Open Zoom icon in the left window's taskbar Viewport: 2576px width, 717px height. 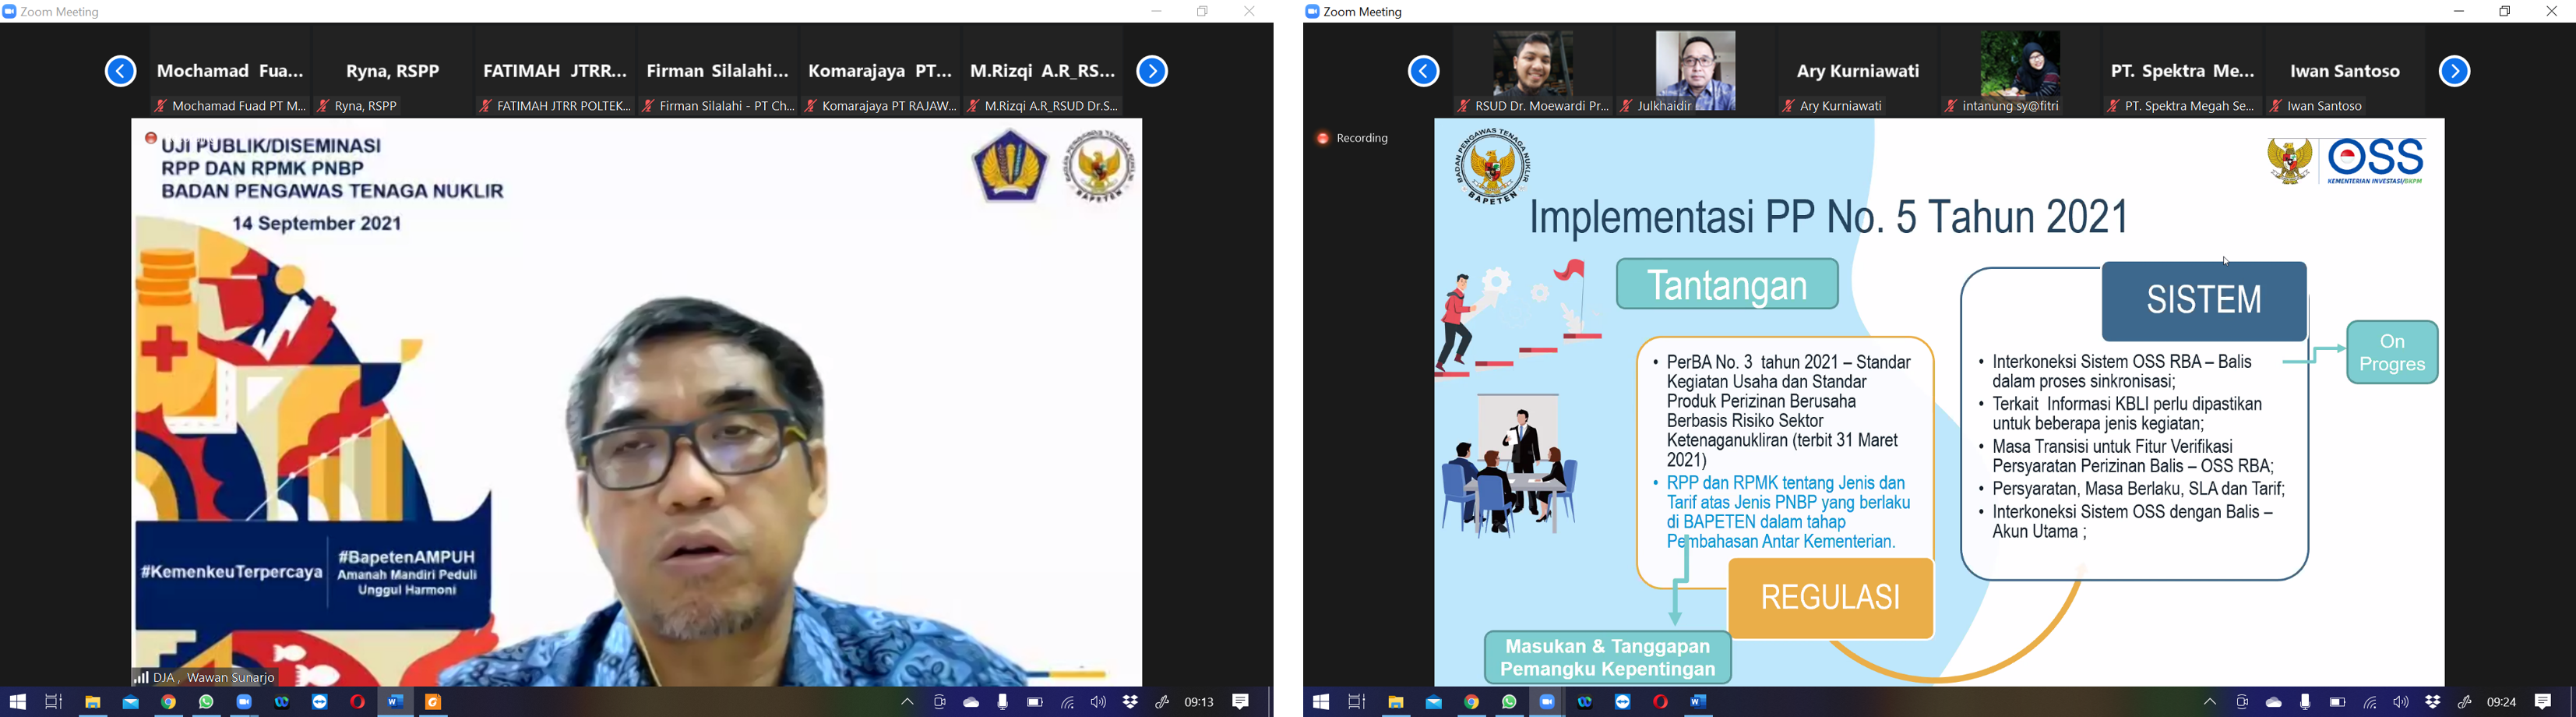pyautogui.click(x=245, y=702)
